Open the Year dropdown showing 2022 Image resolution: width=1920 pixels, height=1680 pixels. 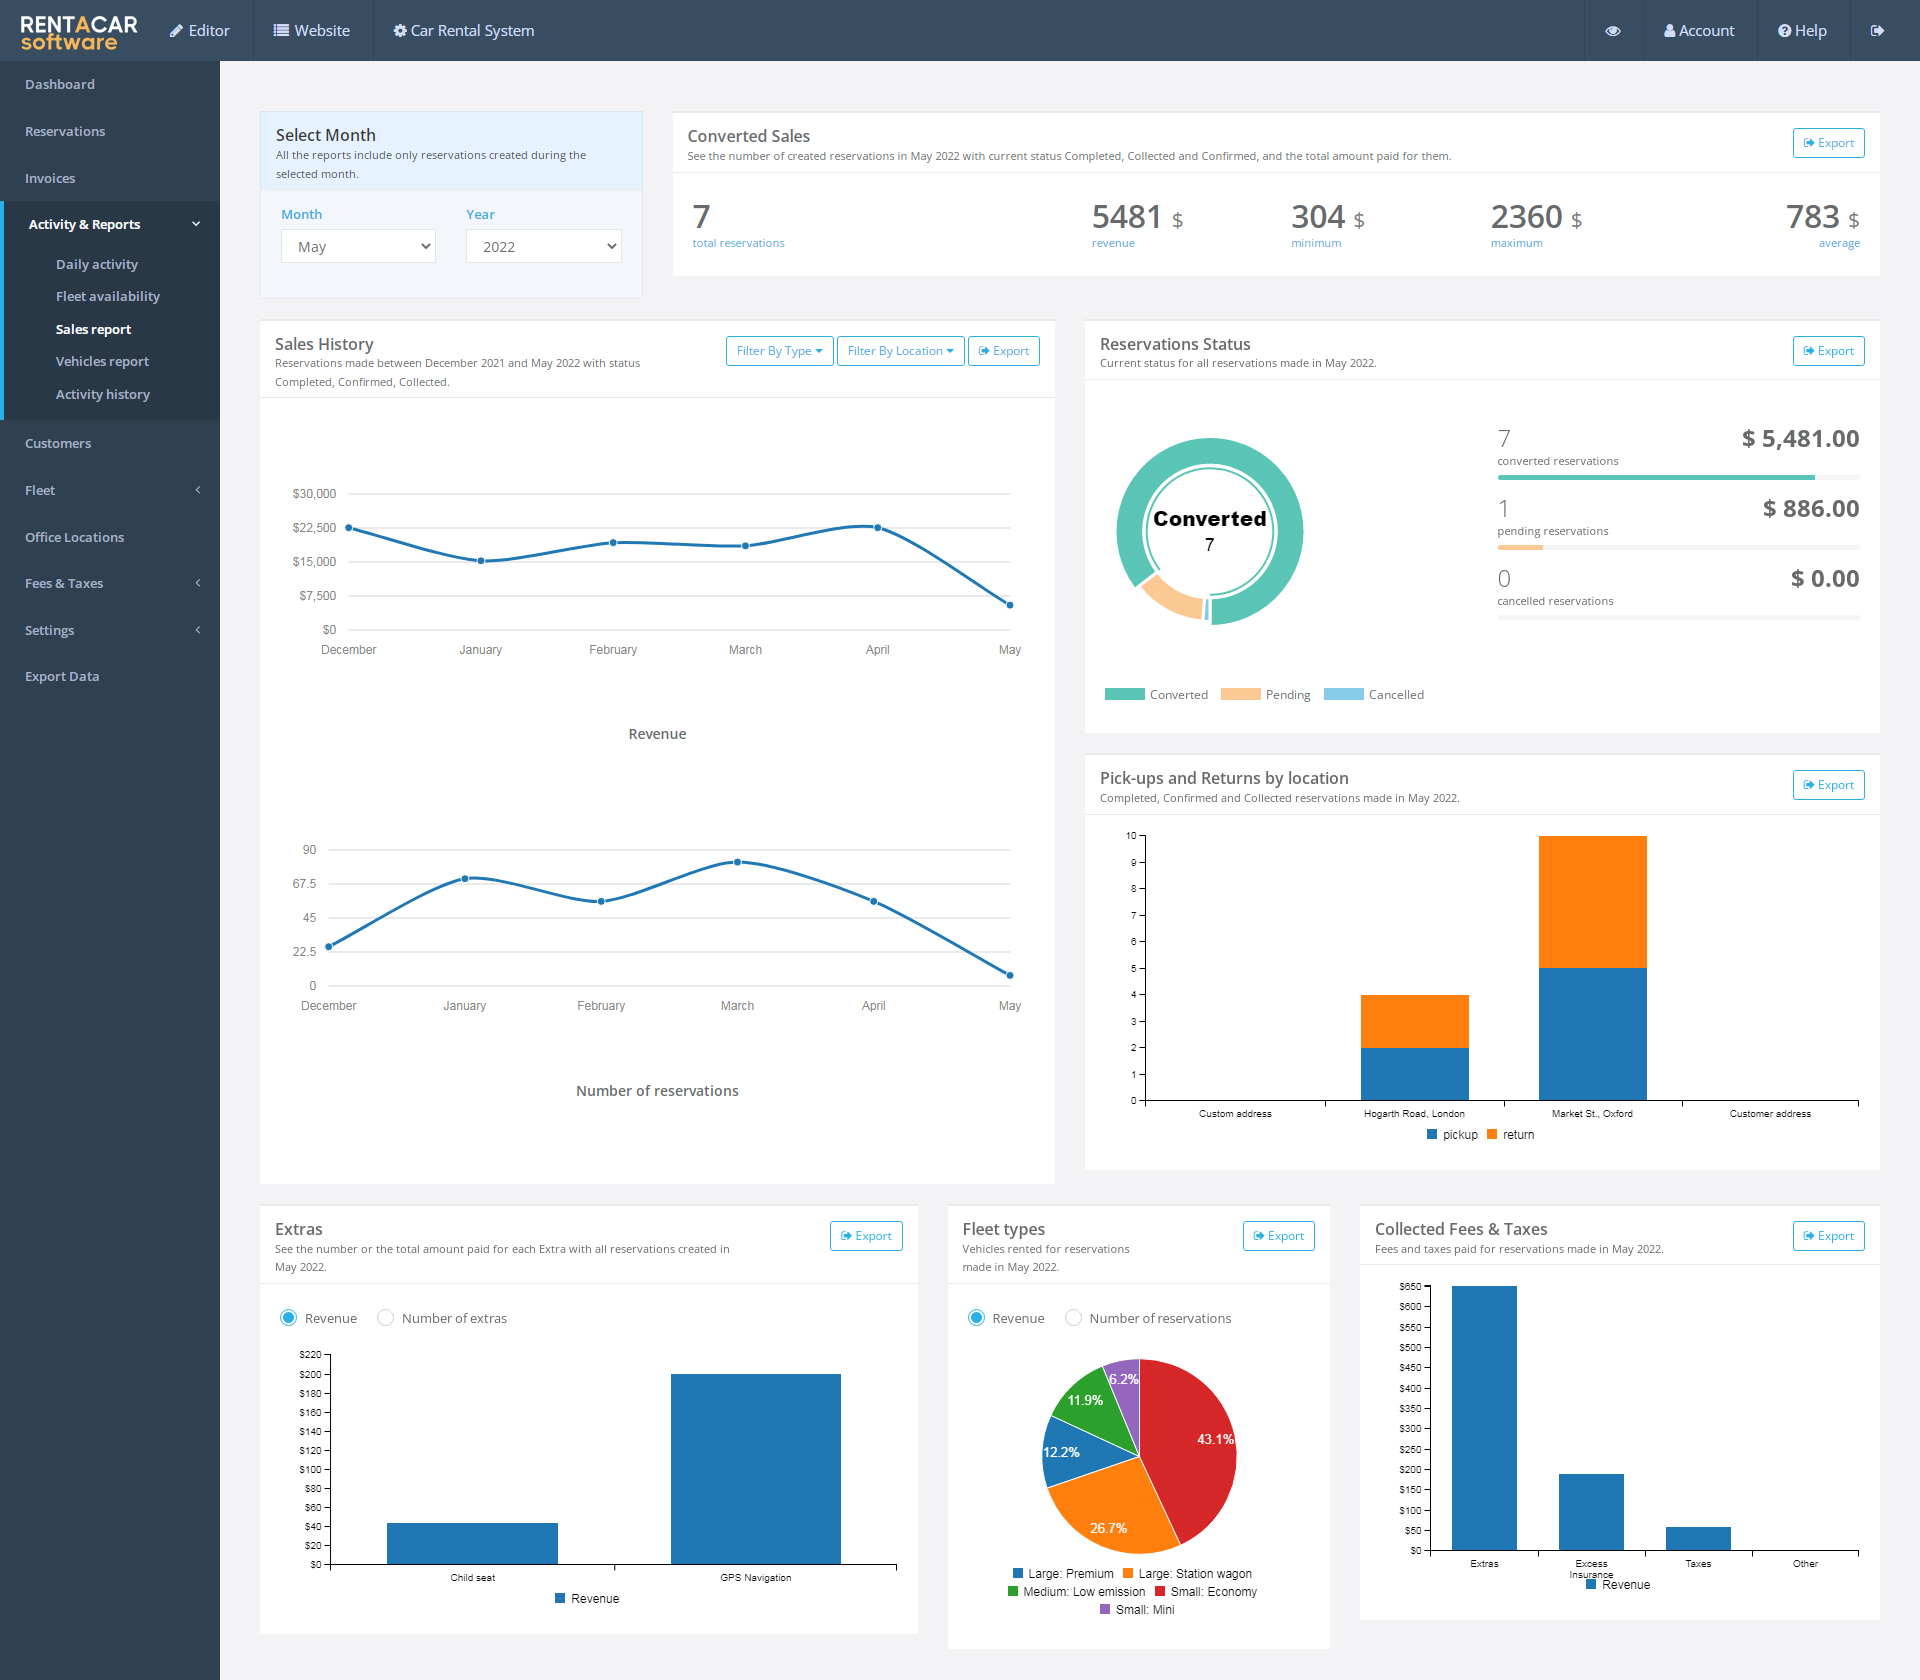pyautogui.click(x=543, y=247)
